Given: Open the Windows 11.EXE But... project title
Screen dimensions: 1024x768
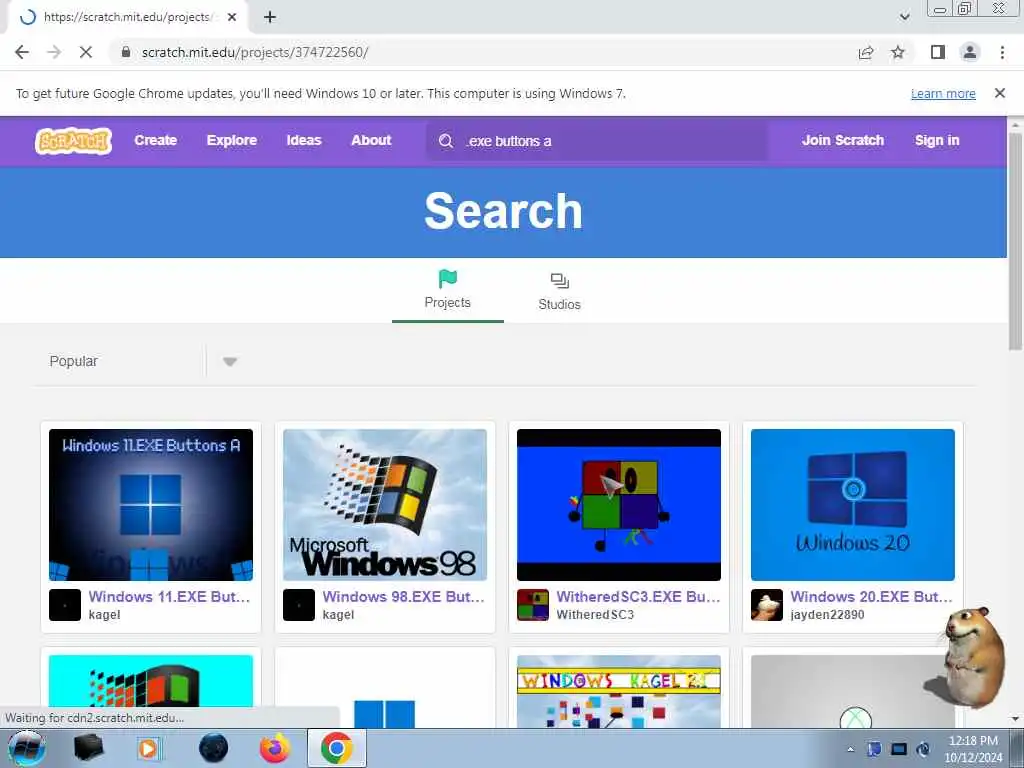Looking at the screenshot, I should 169,596.
